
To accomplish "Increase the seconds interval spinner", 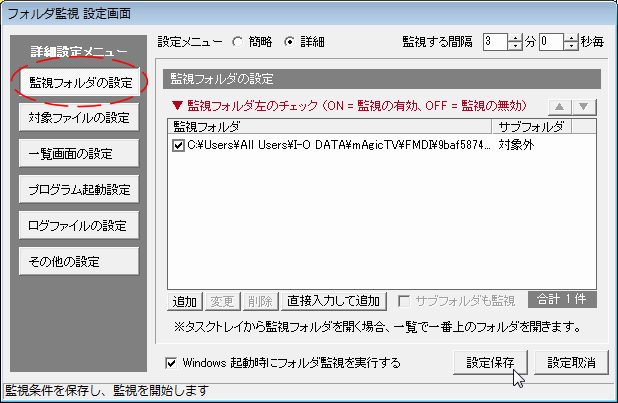I will [570, 38].
